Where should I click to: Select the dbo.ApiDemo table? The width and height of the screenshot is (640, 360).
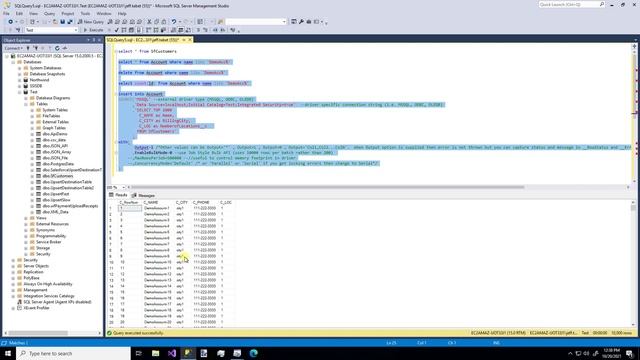click(x=55, y=134)
